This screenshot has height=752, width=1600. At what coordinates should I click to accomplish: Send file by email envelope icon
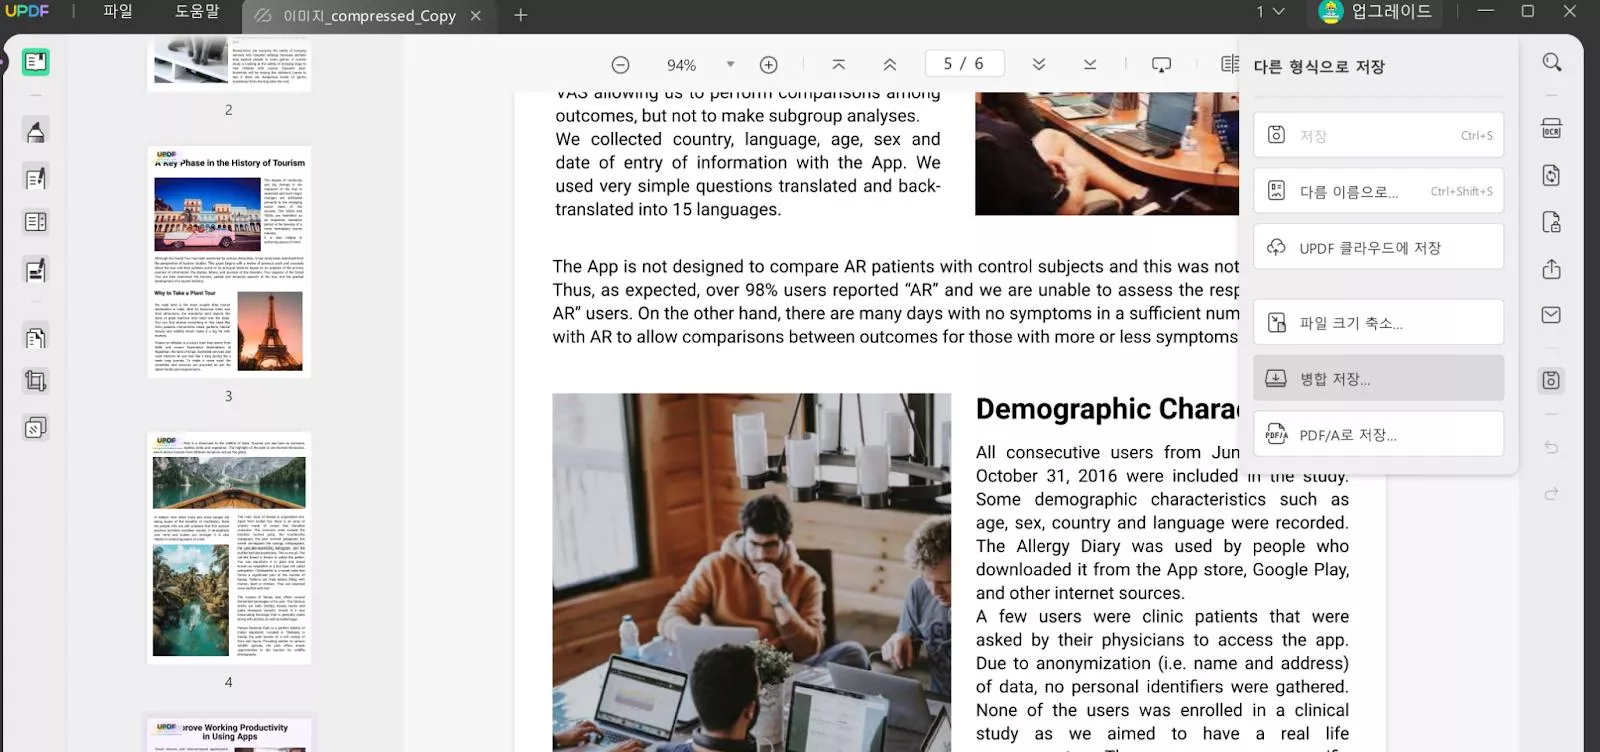click(x=1551, y=315)
